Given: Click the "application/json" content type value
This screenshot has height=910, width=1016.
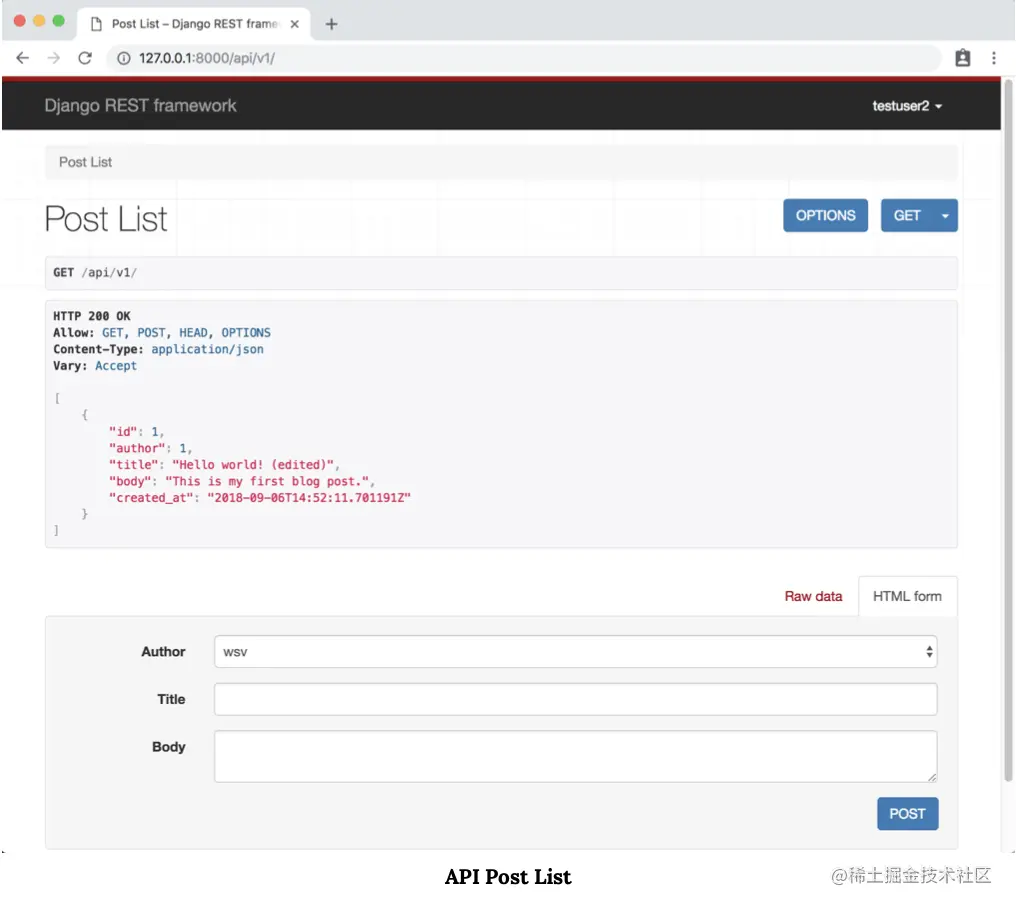Looking at the screenshot, I should tap(207, 349).
